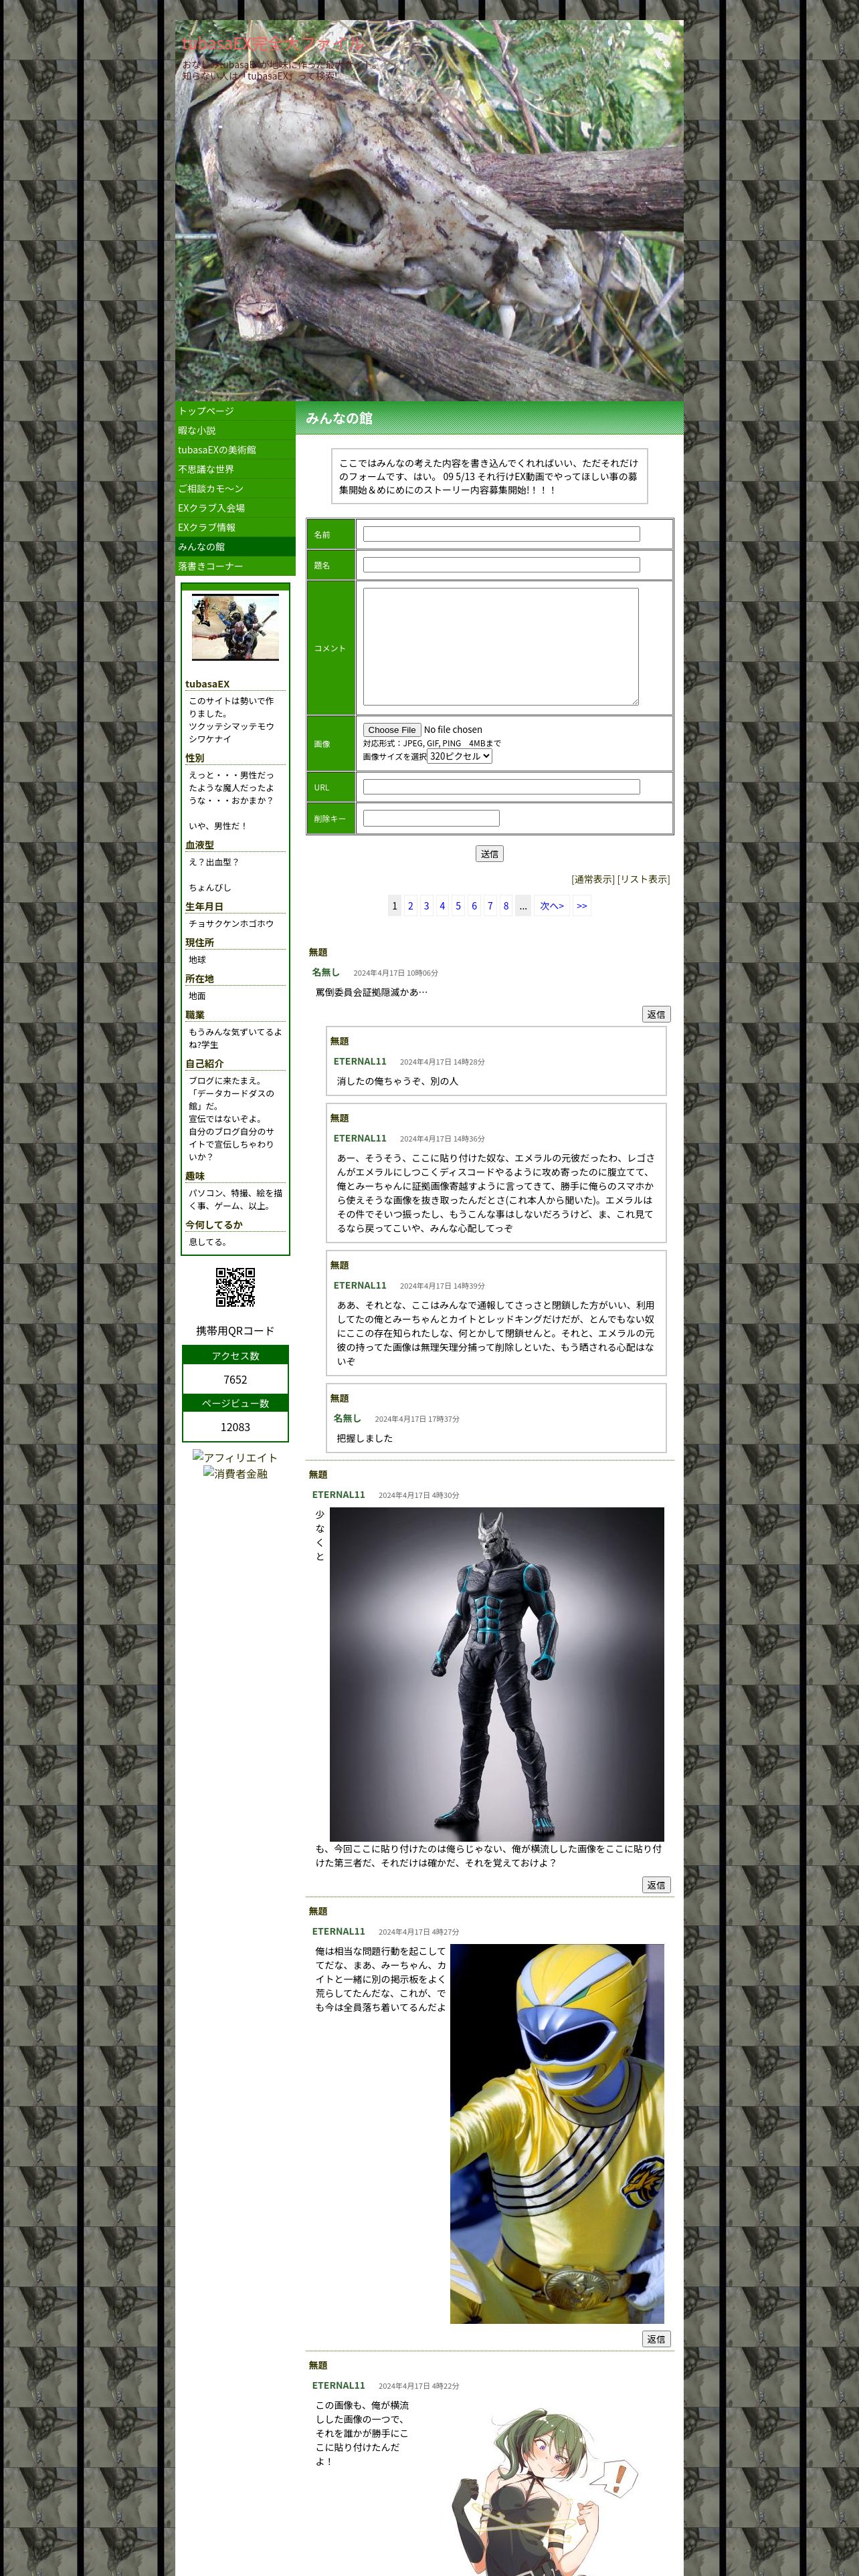
Task: Click ETERNAL11 name on 4時27分 post
Action: click(x=339, y=1931)
